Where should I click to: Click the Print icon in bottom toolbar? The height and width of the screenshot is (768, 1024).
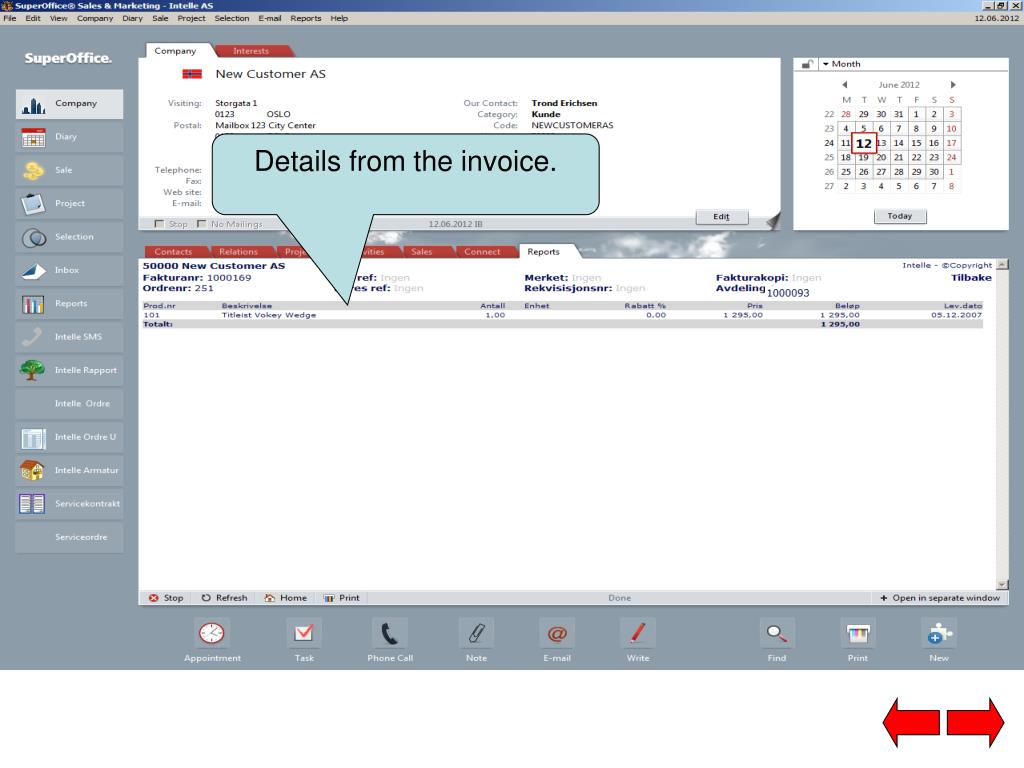click(x=857, y=633)
